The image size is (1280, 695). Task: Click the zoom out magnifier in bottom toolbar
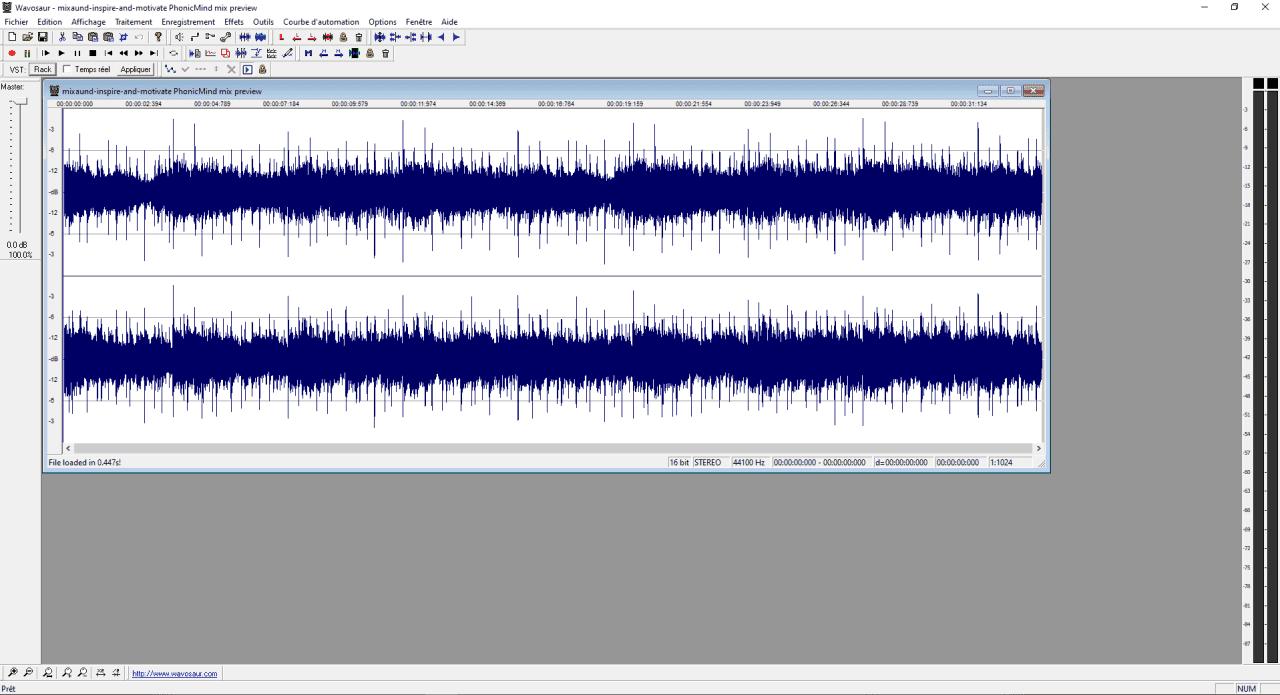coord(27,673)
